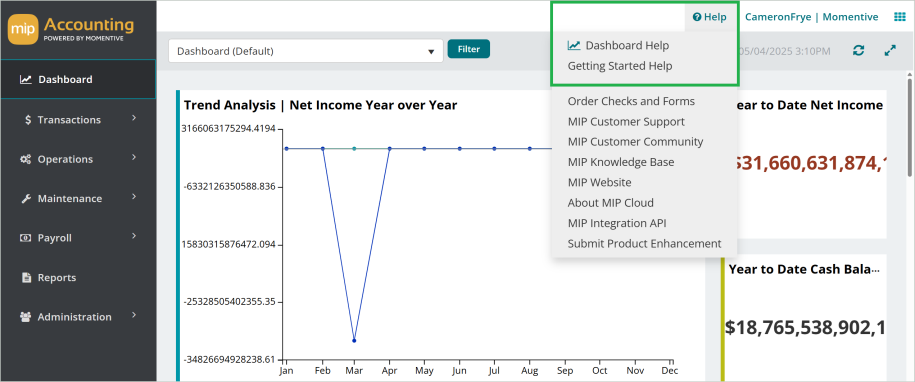Click the Payroll money icon
The width and height of the screenshot is (915, 382).
pyautogui.click(x=26, y=238)
